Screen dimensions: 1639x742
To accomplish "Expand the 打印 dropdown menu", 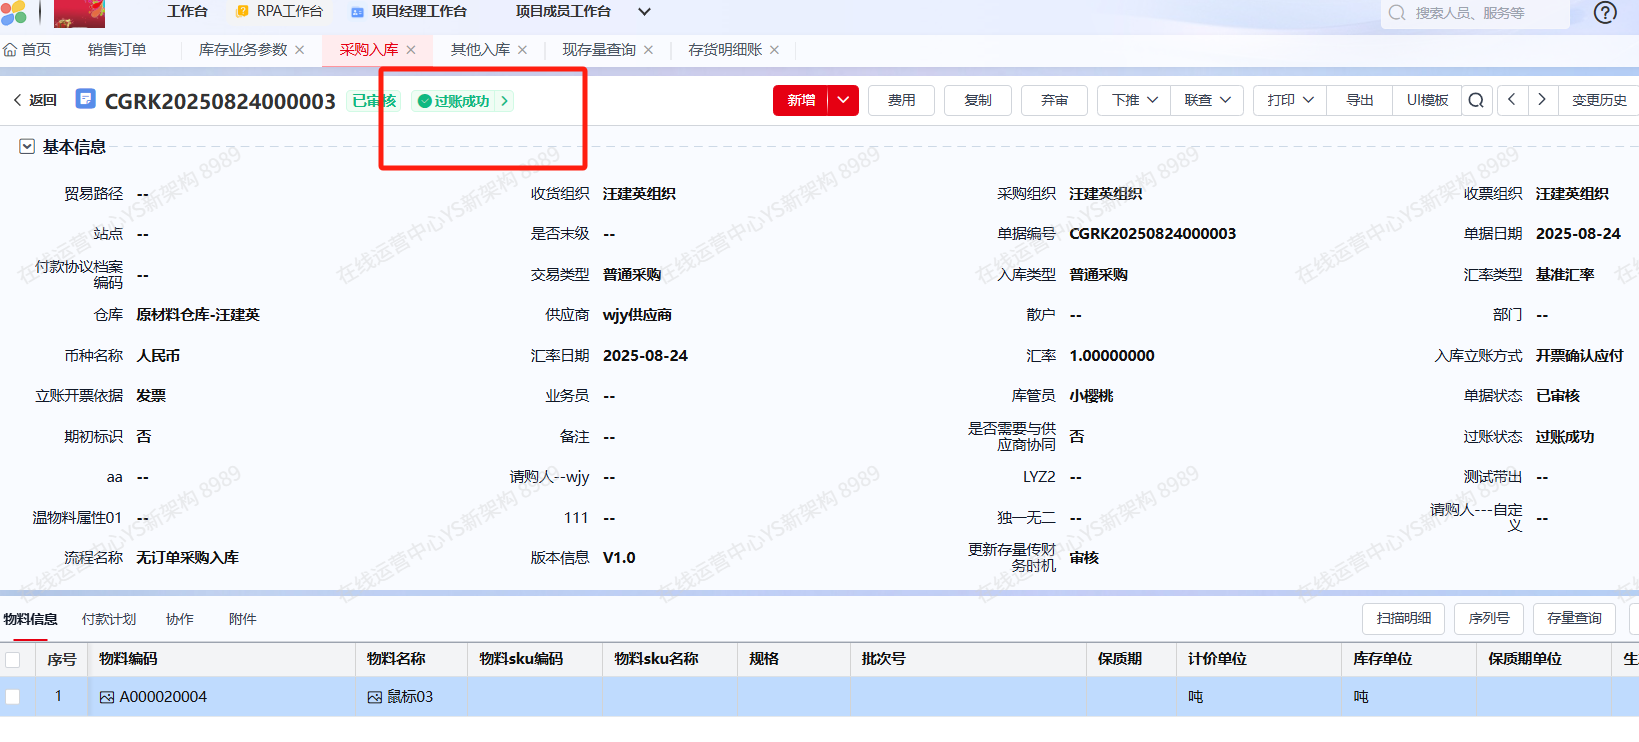I will 1290,100.
